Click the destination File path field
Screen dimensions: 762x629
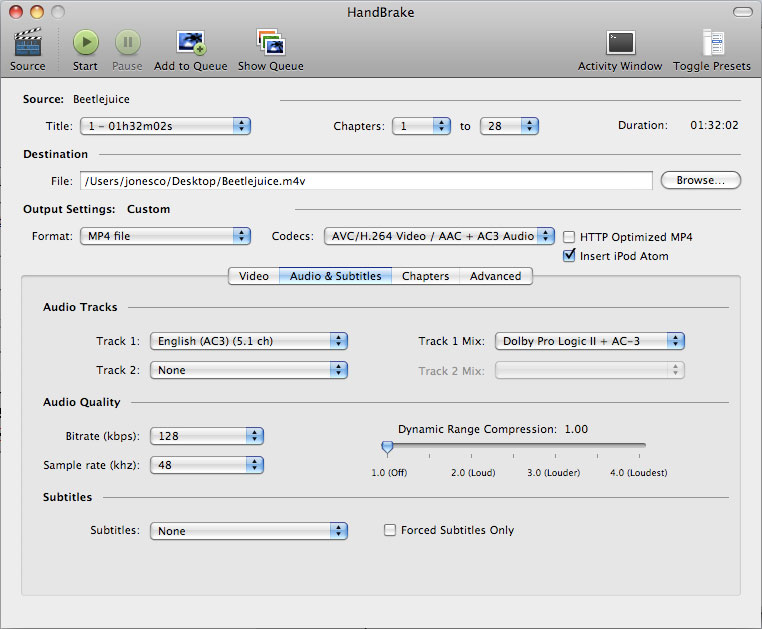pos(366,181)
